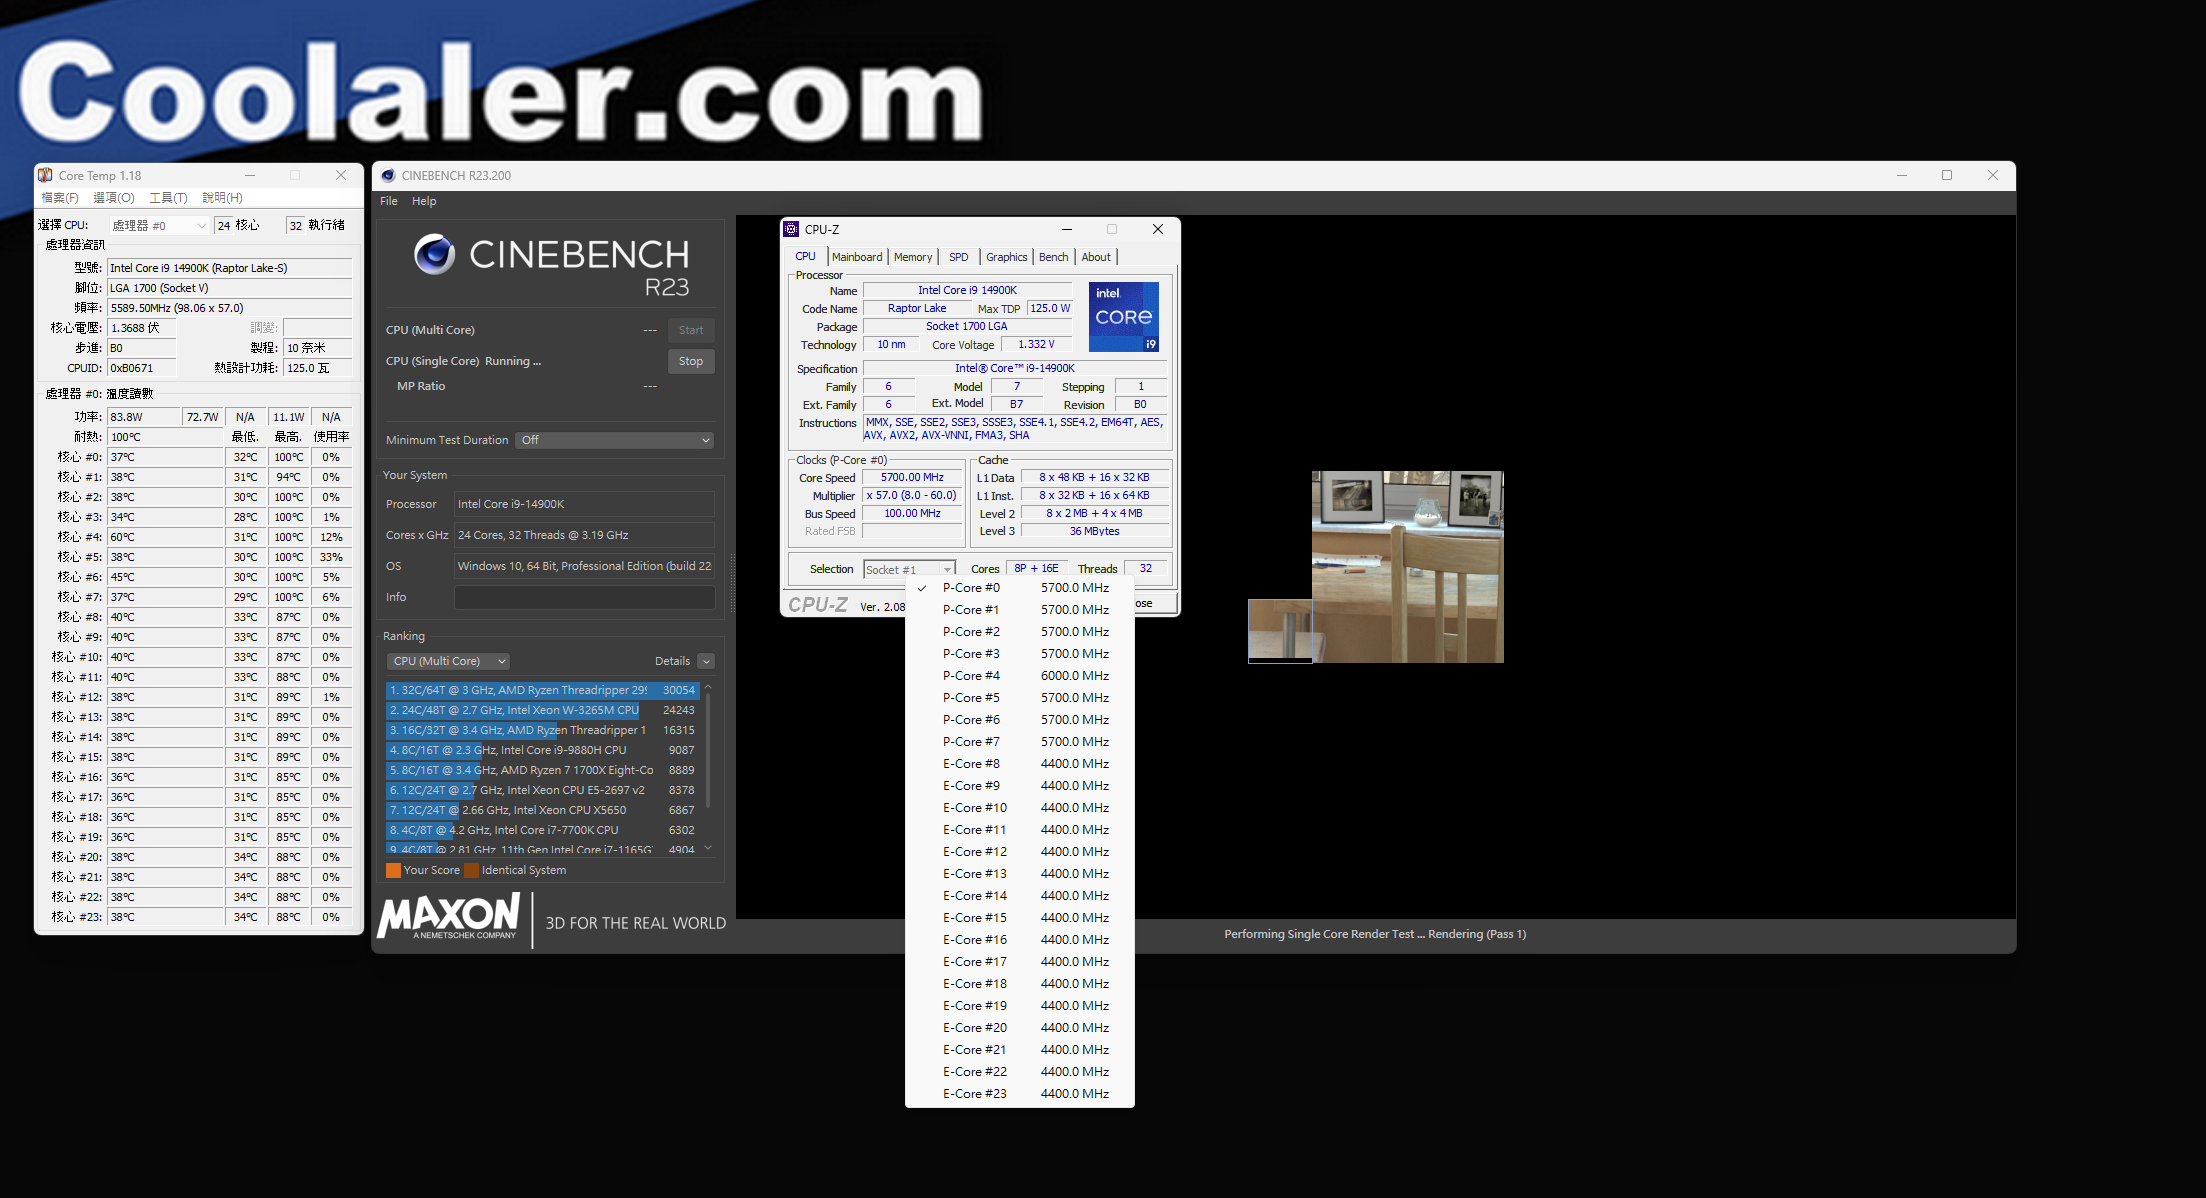Minimize the Cinebench window
2206x1198 pixels.
pos(1902,175)
